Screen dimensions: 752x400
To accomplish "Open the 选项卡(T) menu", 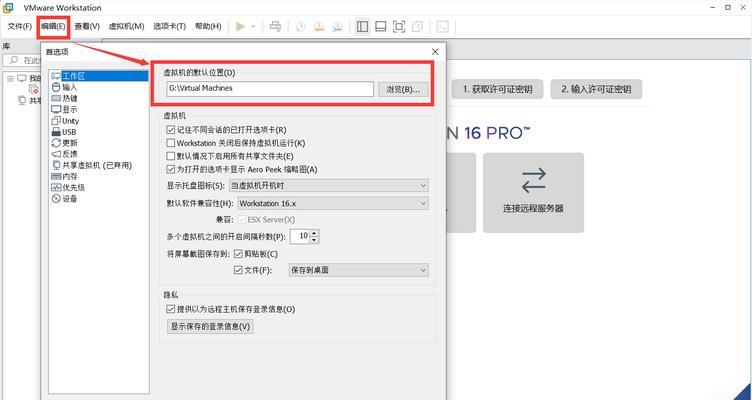I will 169,26.
